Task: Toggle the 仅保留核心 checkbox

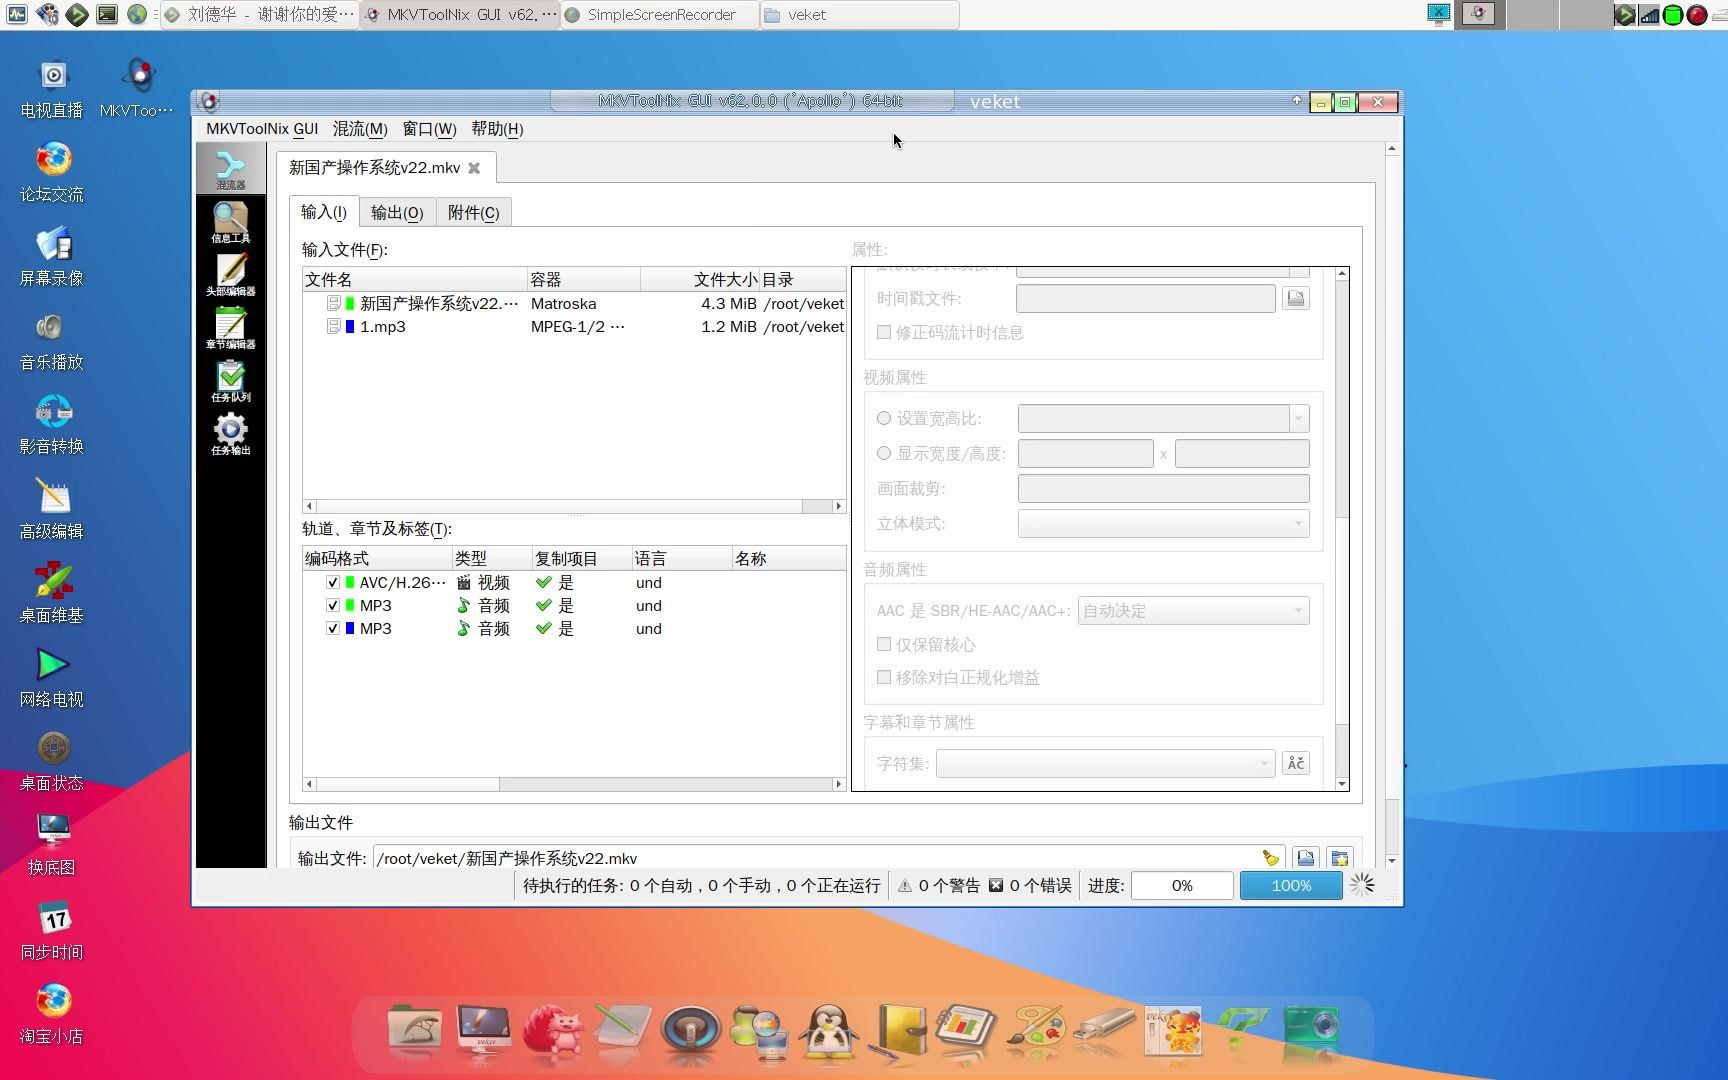Action: pyautogui.click(x=884, y=644)
